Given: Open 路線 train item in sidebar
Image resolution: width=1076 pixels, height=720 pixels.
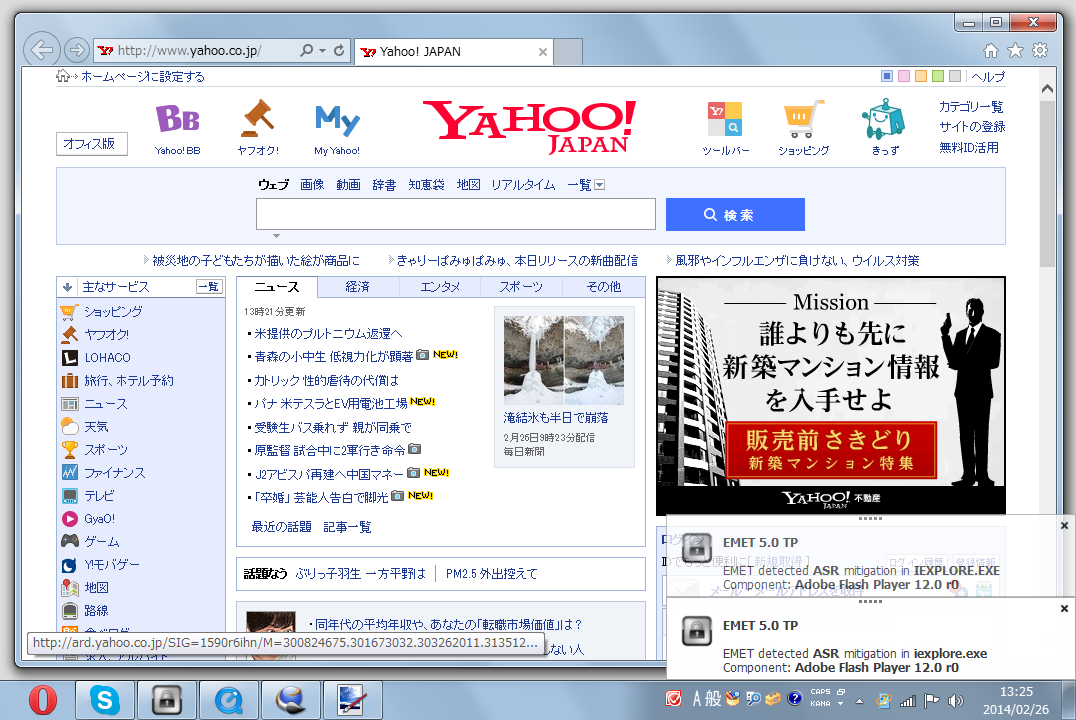Looking at the screenshot, I should coord(96,610).
